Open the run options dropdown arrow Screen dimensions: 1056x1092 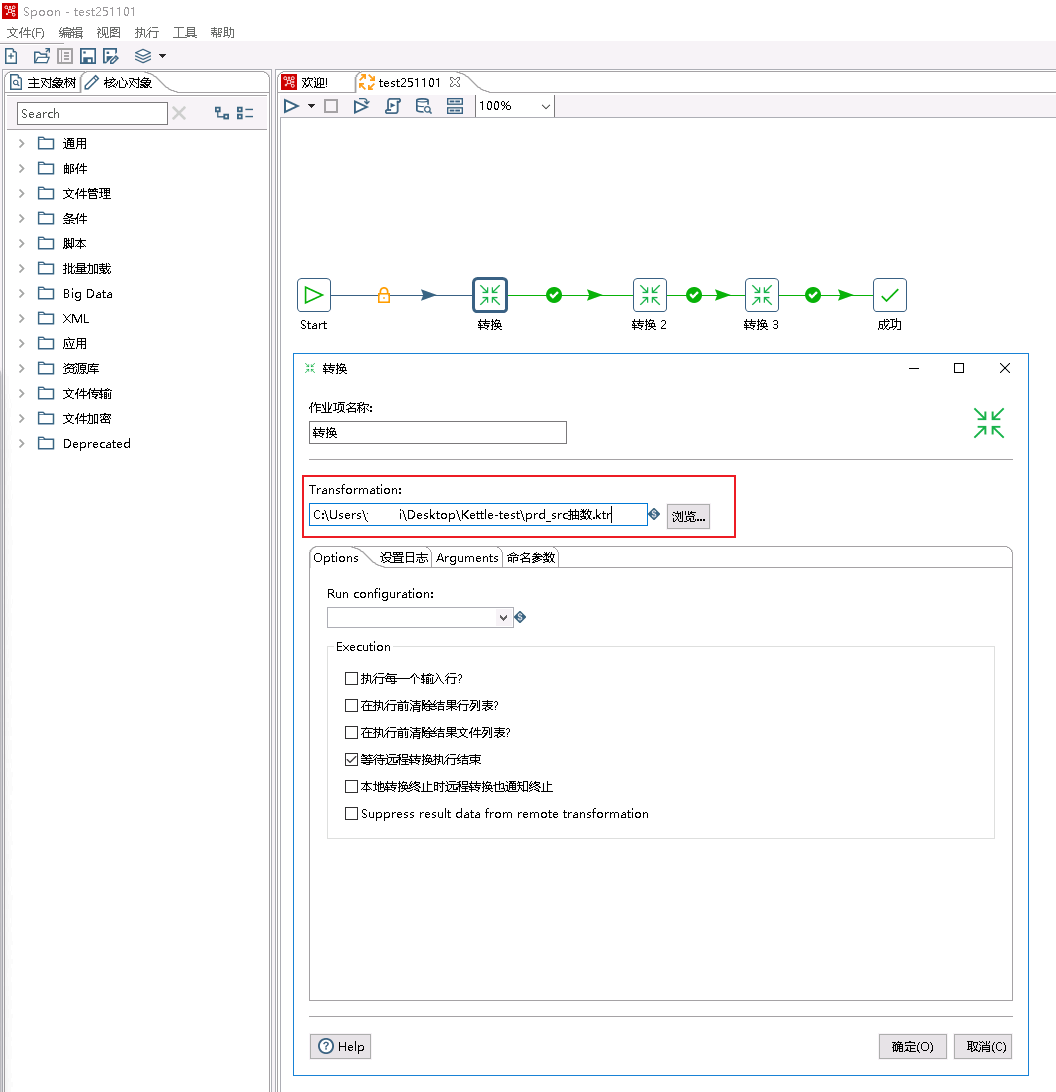click(311, 106)
